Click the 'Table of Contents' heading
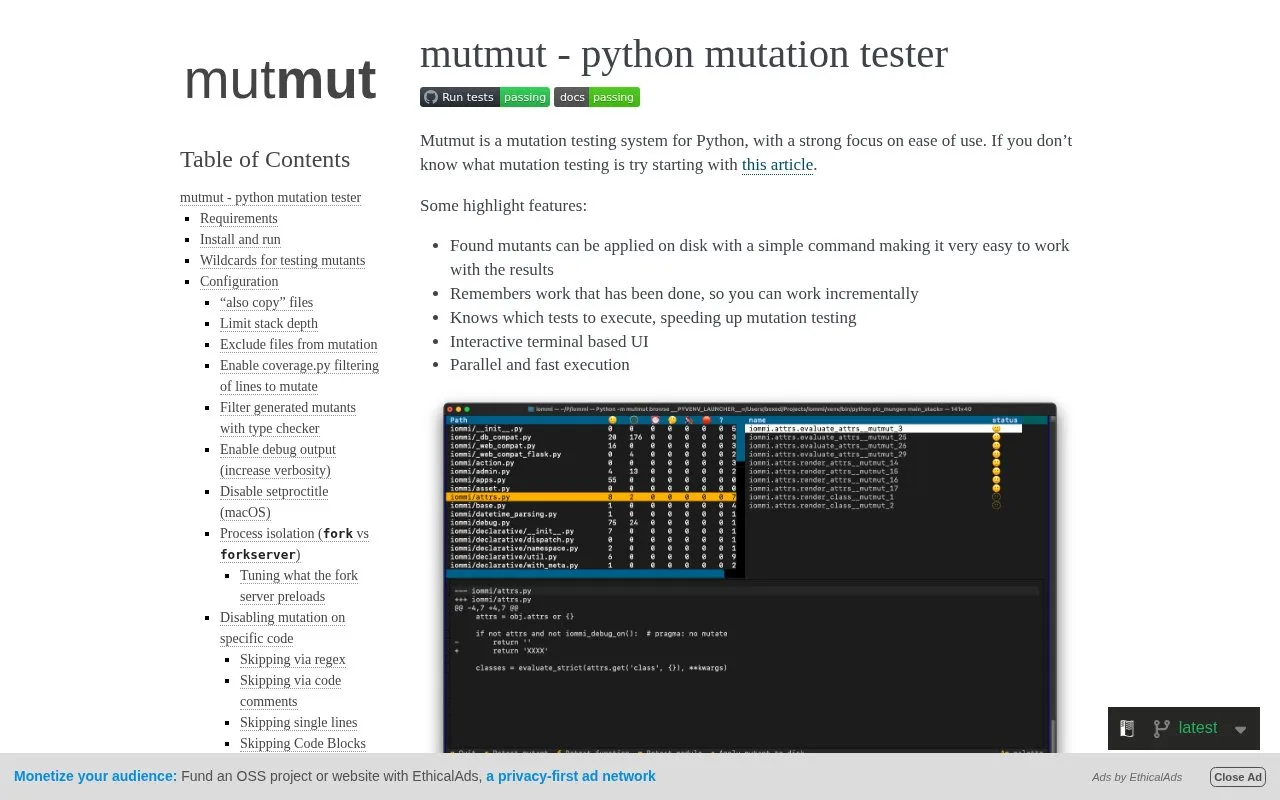This screenshot has height=800, width=1280. [265, 160]
